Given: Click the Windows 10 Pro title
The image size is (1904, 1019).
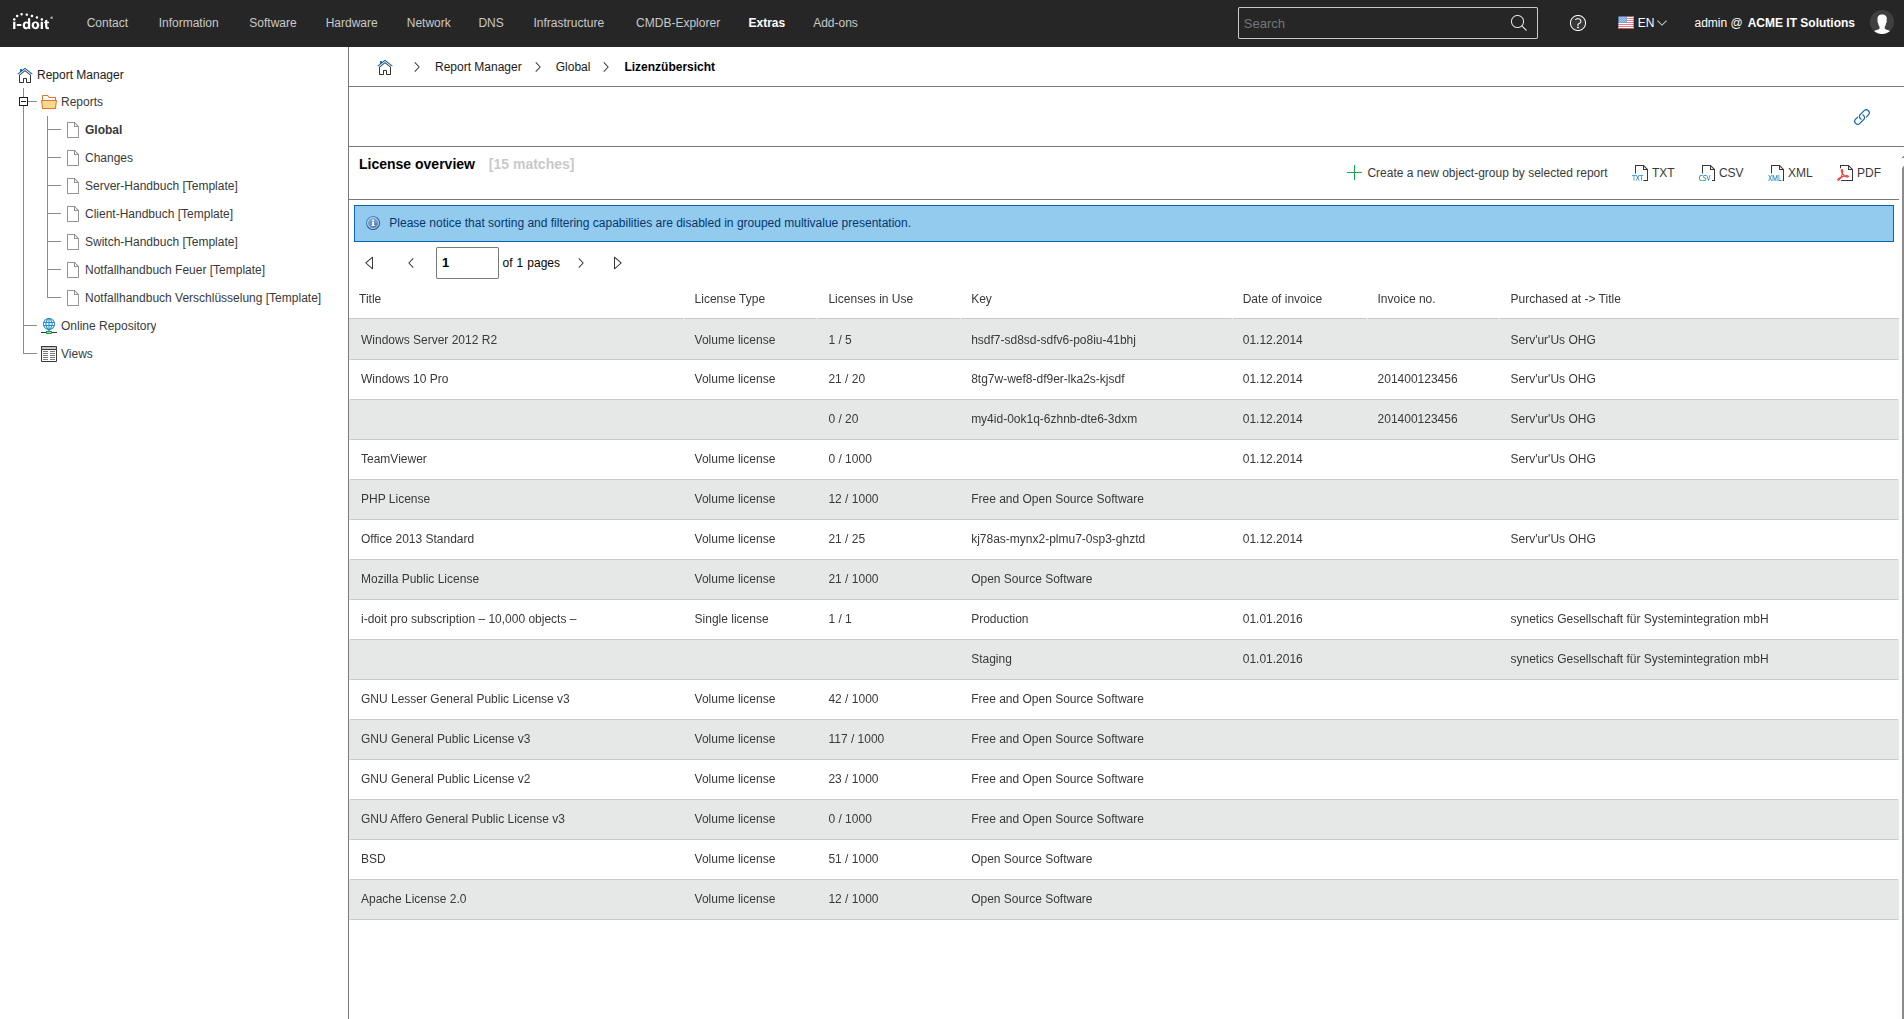Looking at the screenshot, I should (x=405, y=379).
